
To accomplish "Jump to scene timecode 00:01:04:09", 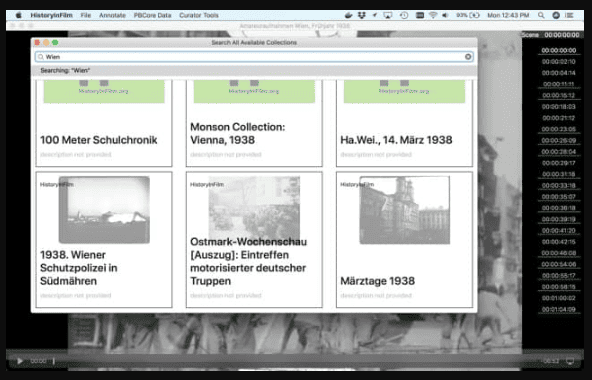I will pyautogui.click(x=559, y=309).
